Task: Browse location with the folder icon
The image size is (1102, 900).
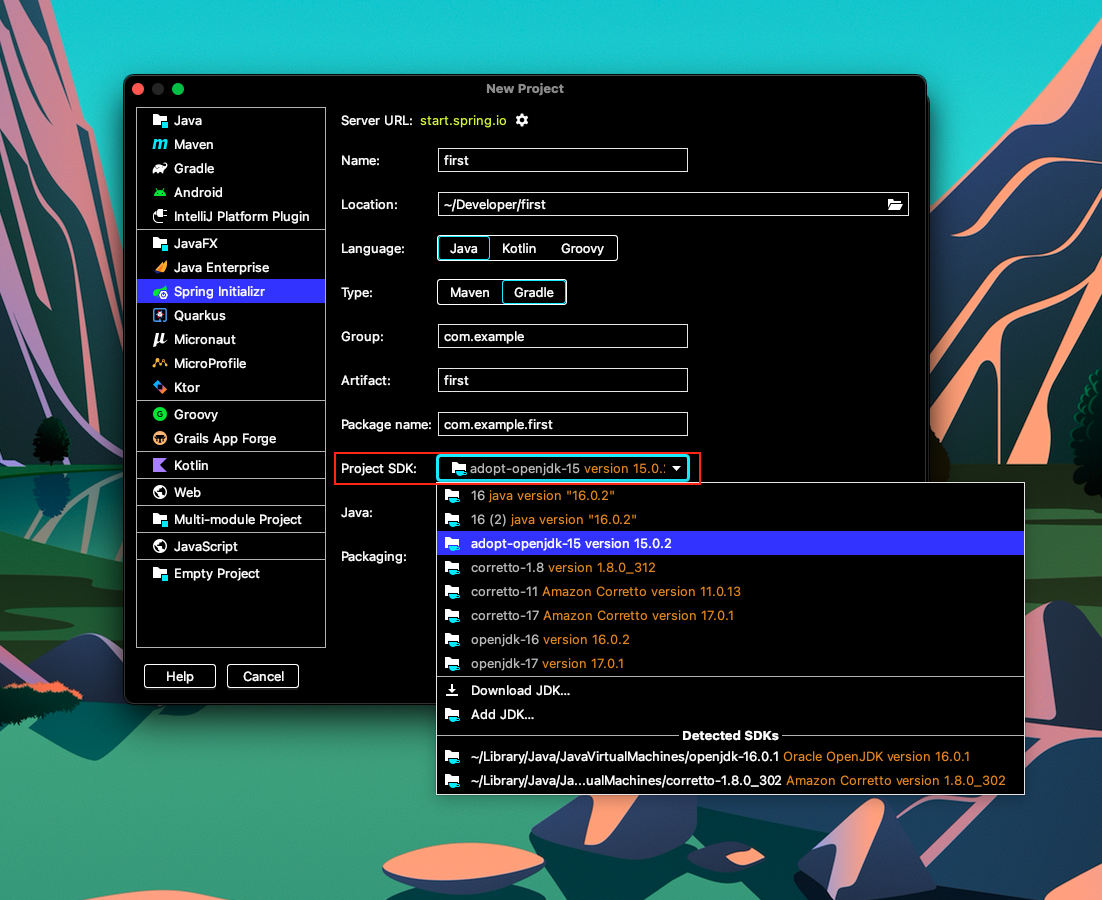Action: click(x=894, y=204)
